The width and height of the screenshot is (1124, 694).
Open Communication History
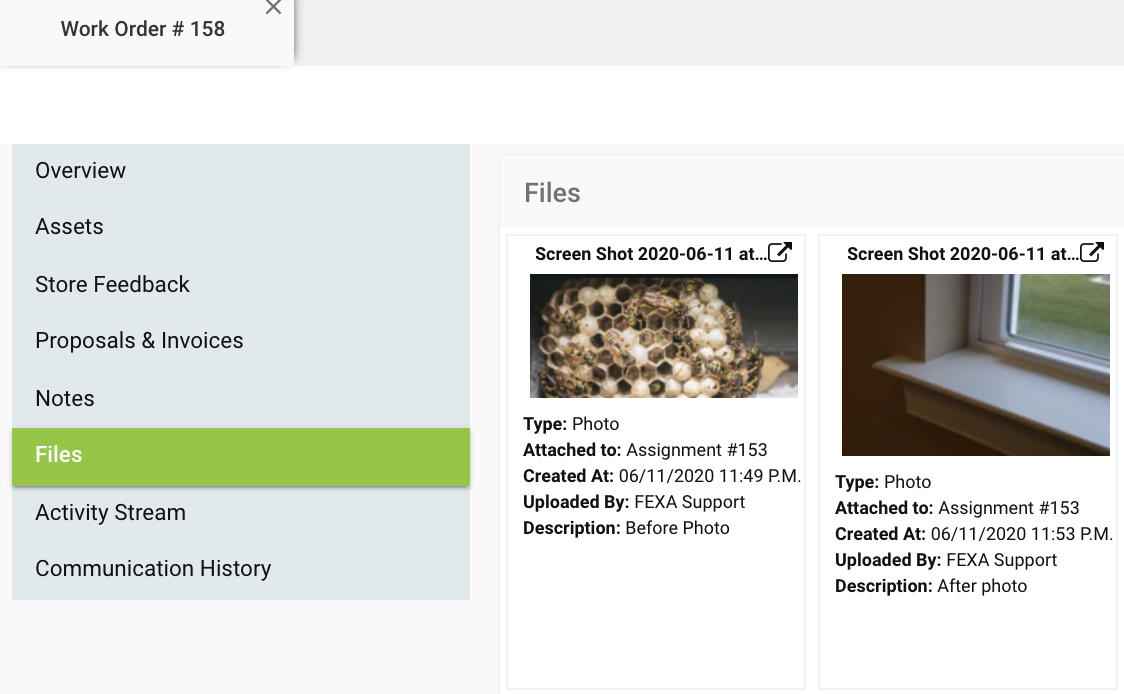[154, 569]
